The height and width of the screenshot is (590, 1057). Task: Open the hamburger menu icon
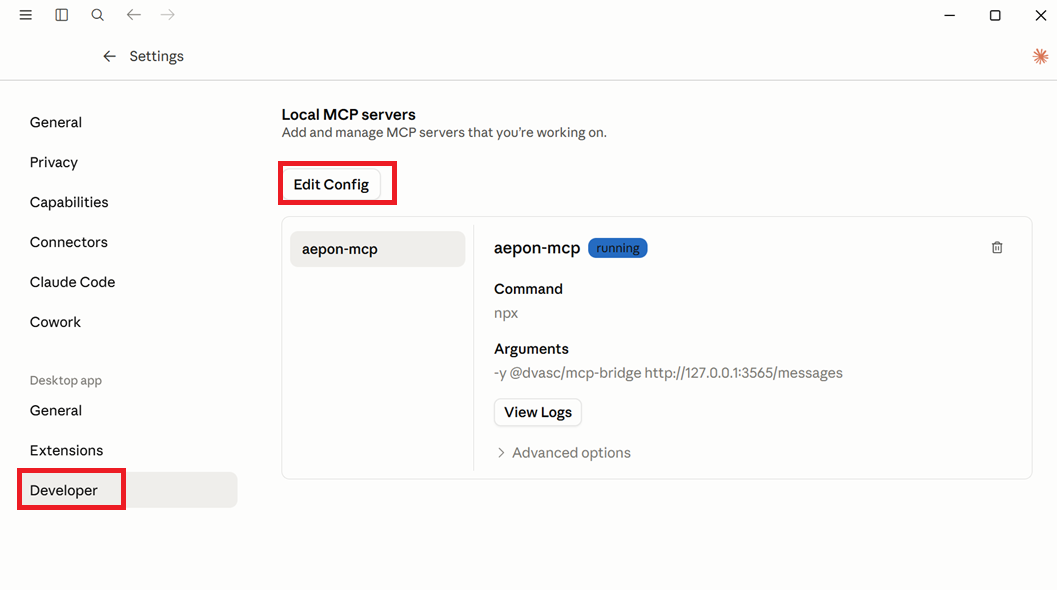pyautogui.click(x=26, y=15)
